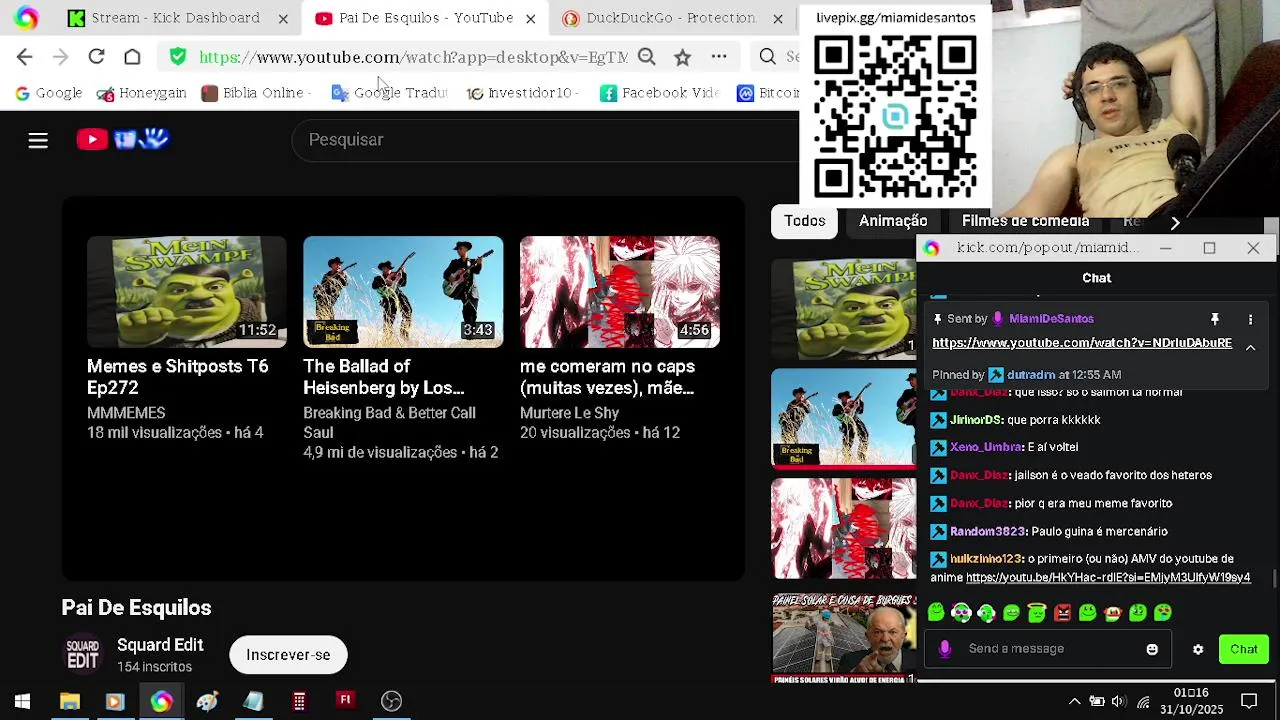Show more category chips with right arrow
The height and width of the screenshot is (720, 1280).
pos(1175,222)
